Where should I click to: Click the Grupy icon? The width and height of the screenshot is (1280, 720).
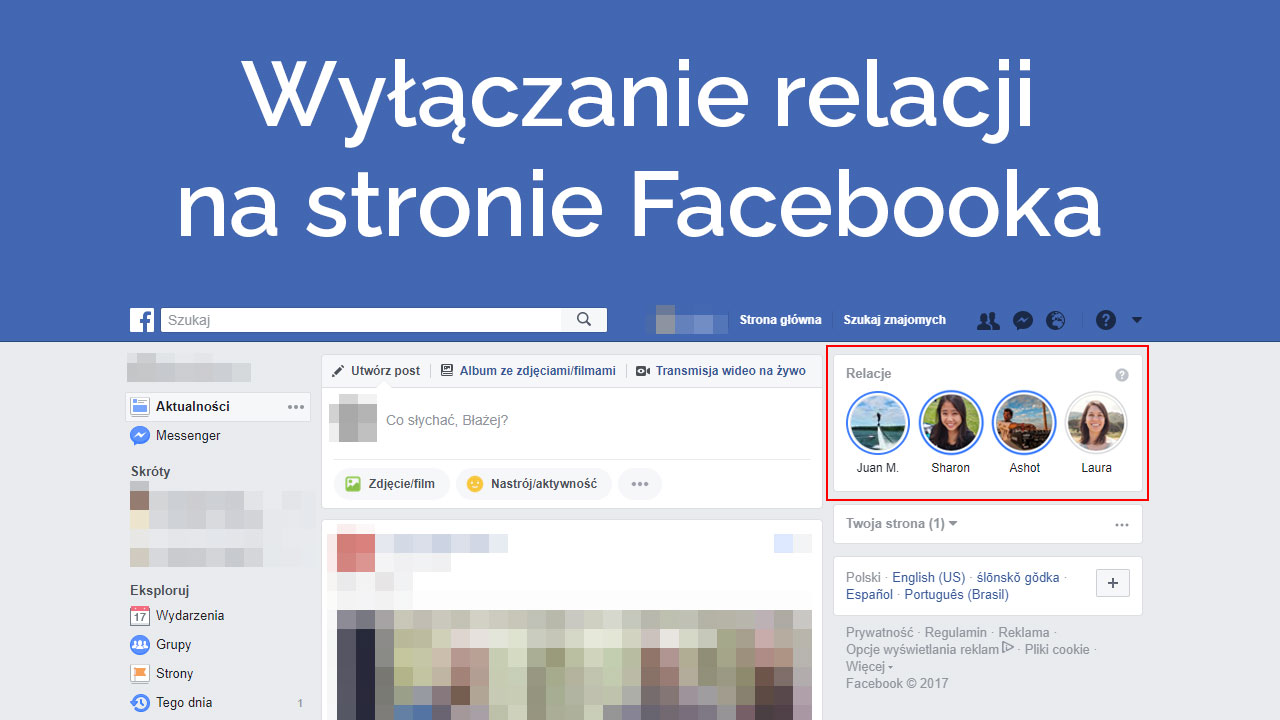tap(140, 645)
